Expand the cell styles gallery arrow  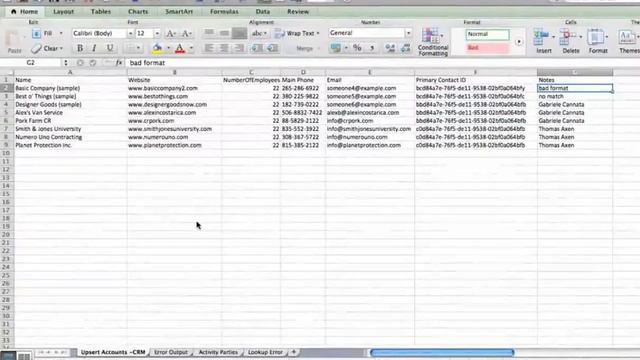pos(519,42)
